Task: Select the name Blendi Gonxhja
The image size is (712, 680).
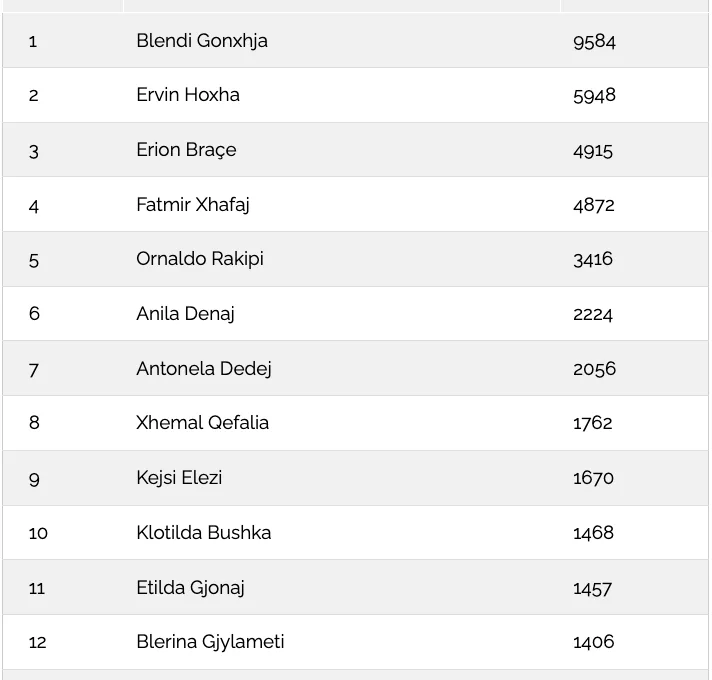Action: (202, 41)
